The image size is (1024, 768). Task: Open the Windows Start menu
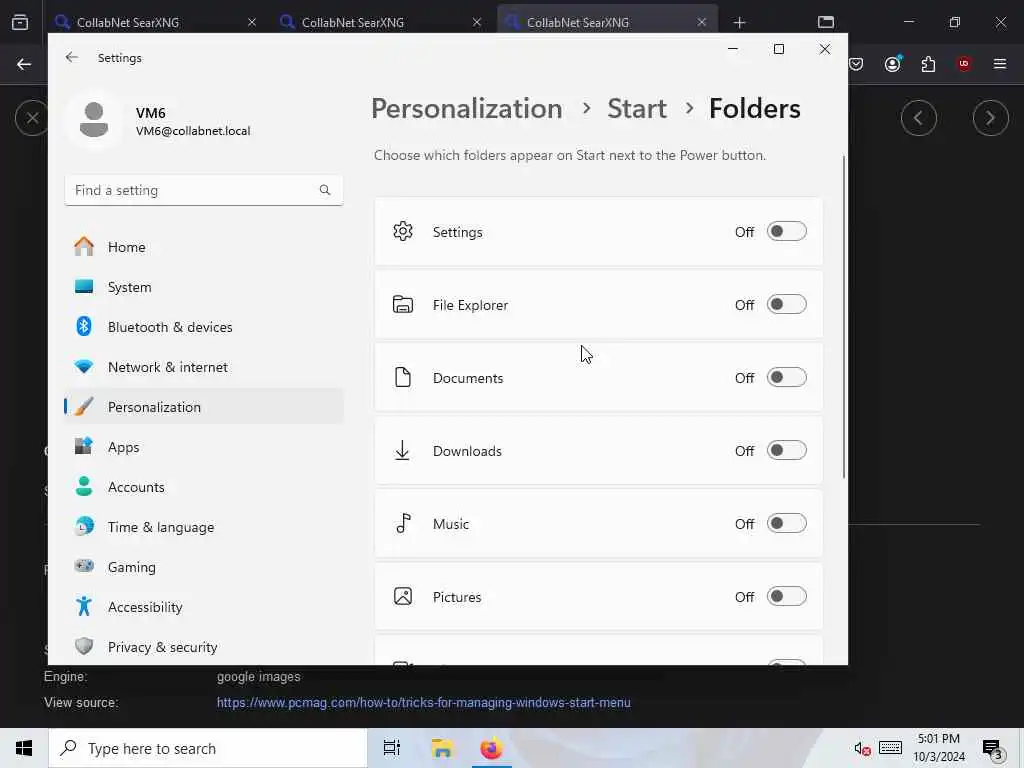pyautogui.click(x=24, y=748)
